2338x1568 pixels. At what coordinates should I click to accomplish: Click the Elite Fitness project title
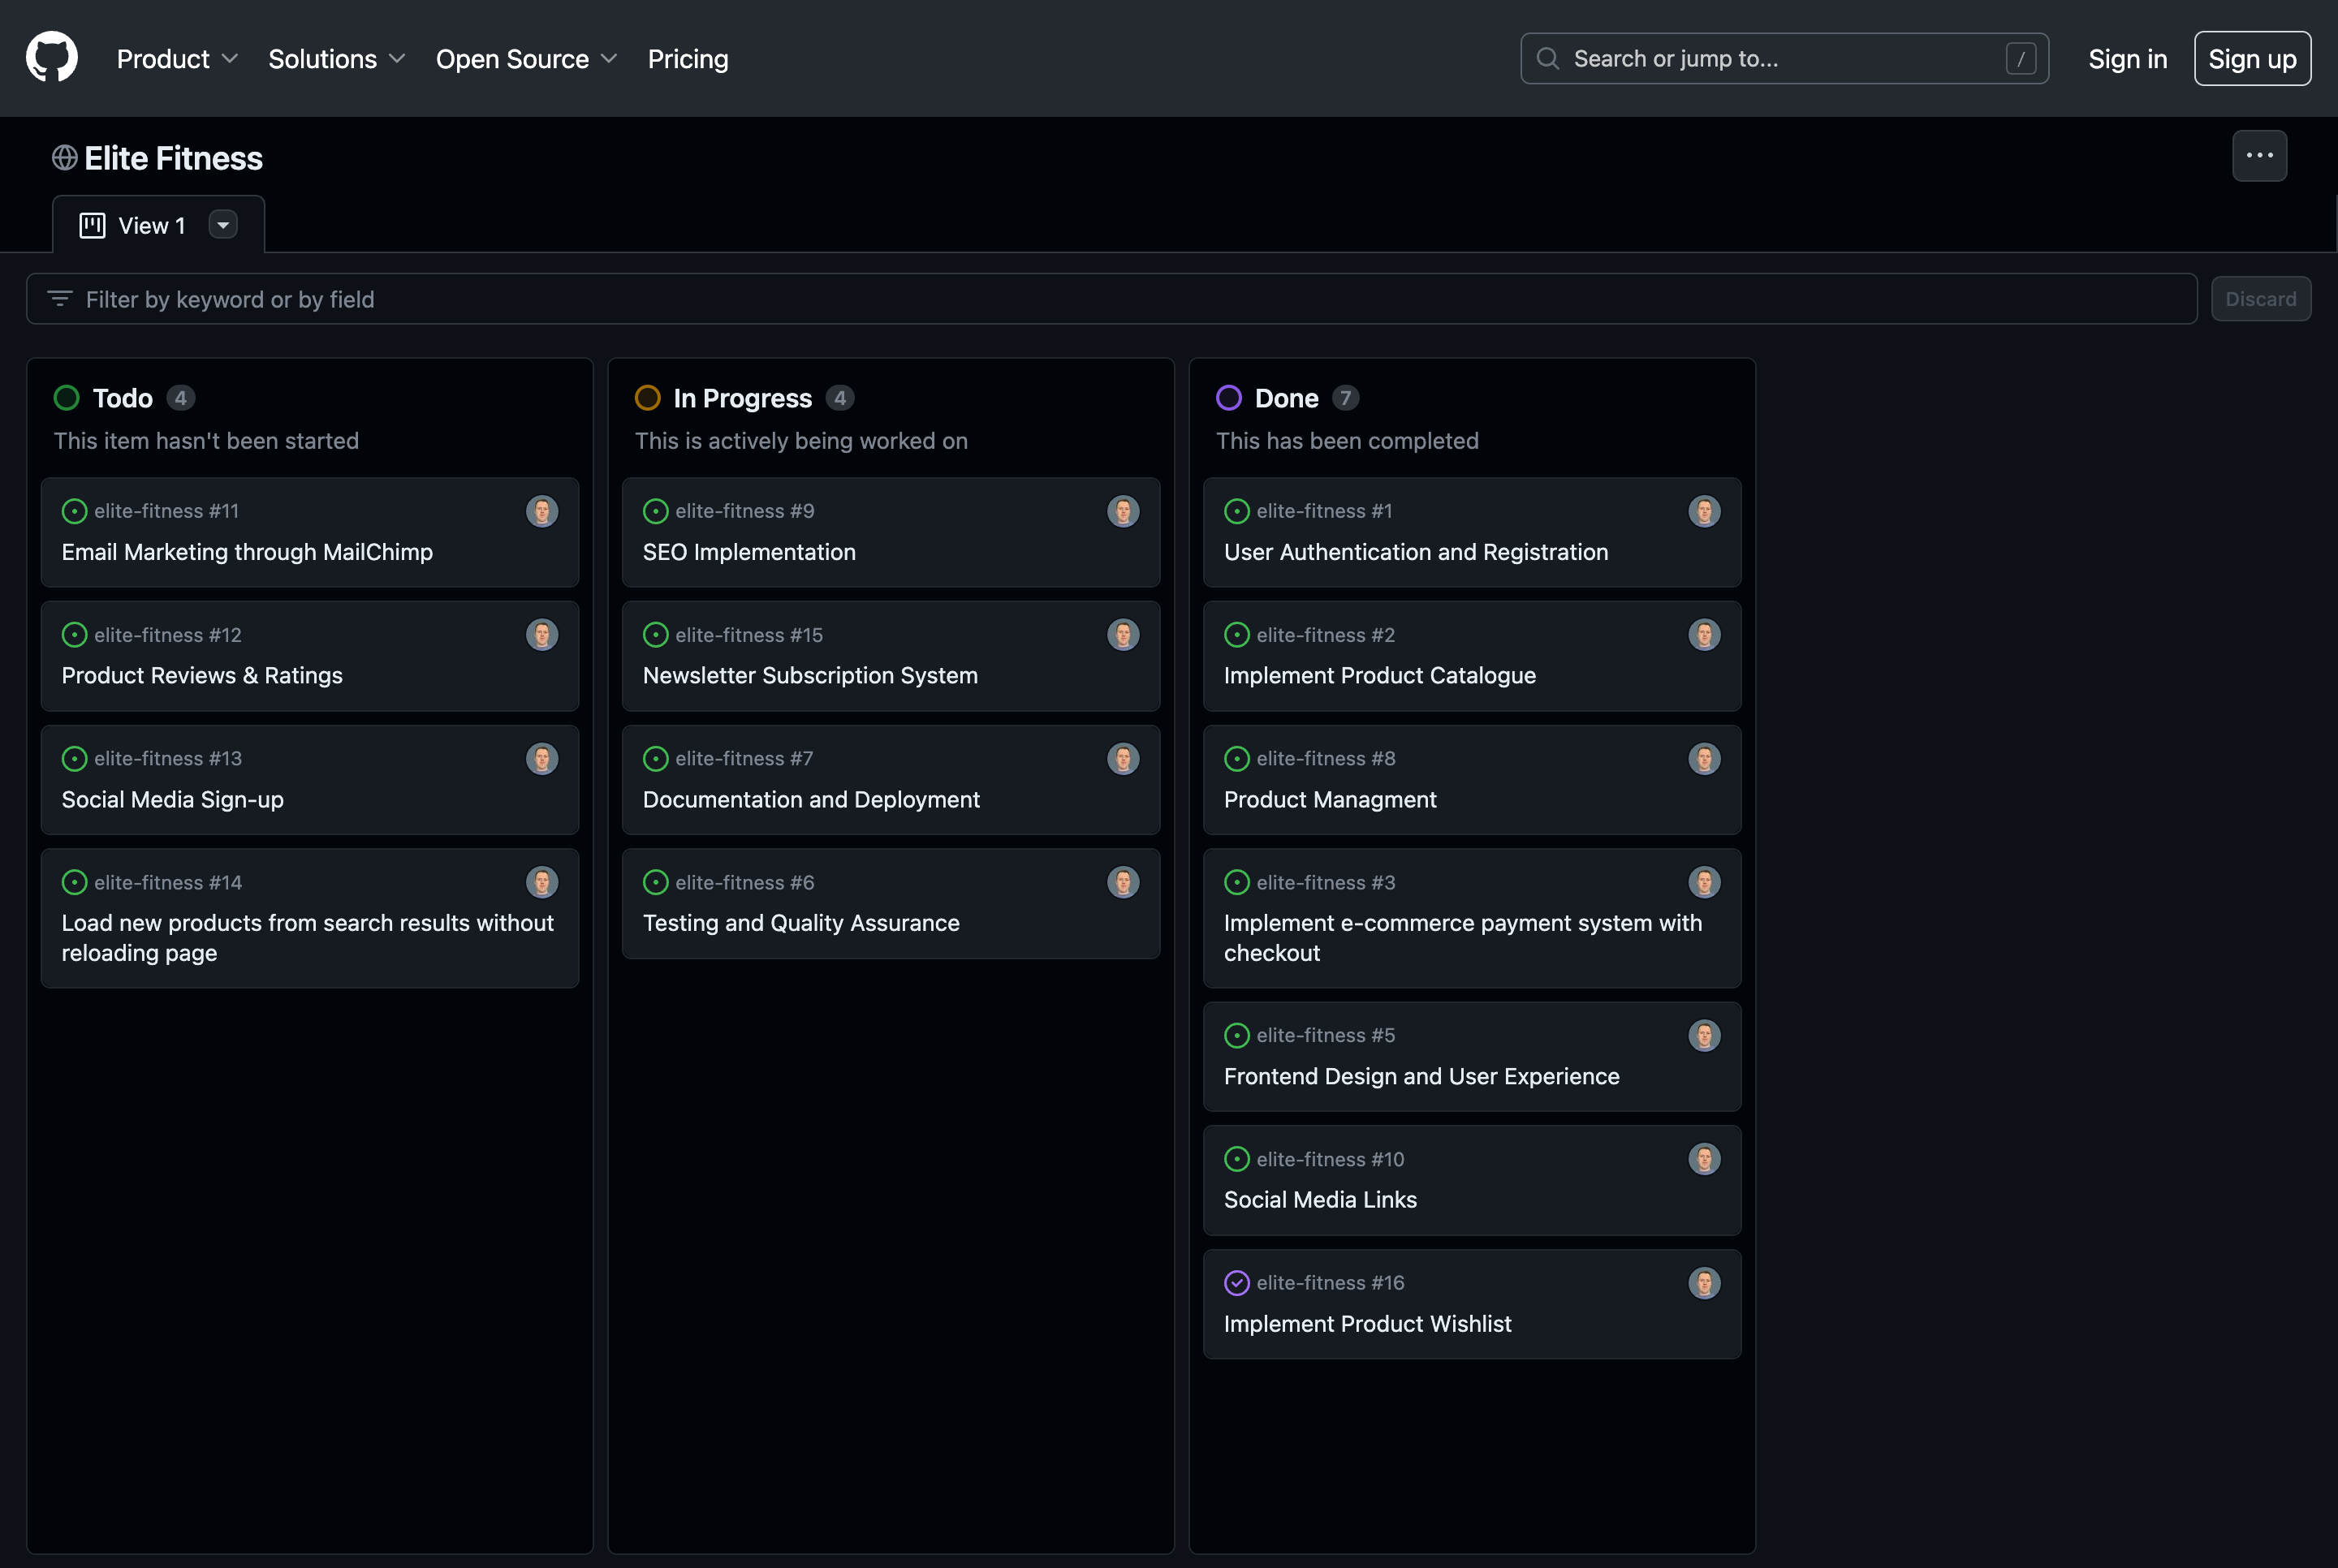click(x=173, y=158)
